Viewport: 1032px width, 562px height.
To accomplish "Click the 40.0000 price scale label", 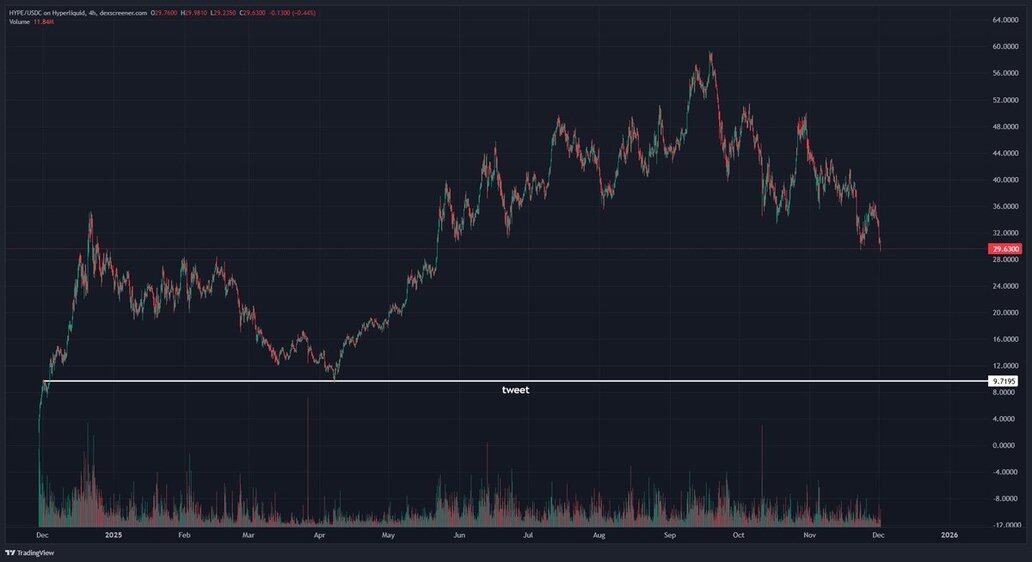I will point(1005,180).
